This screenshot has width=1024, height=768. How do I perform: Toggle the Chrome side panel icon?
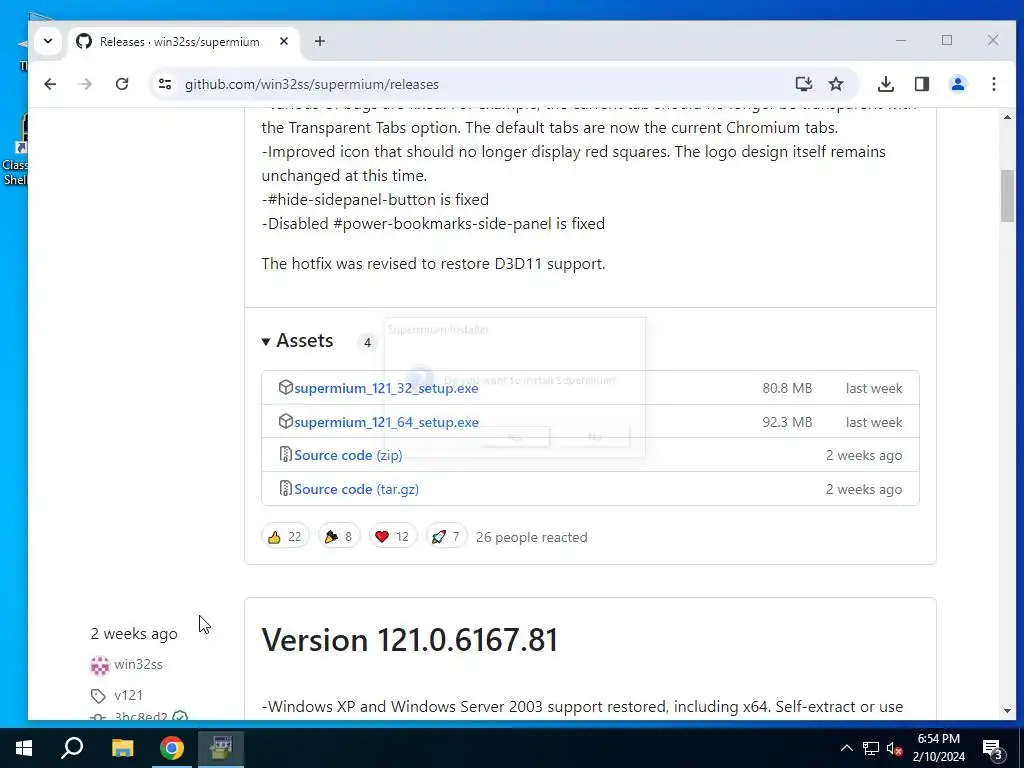[x=921, y=84]
